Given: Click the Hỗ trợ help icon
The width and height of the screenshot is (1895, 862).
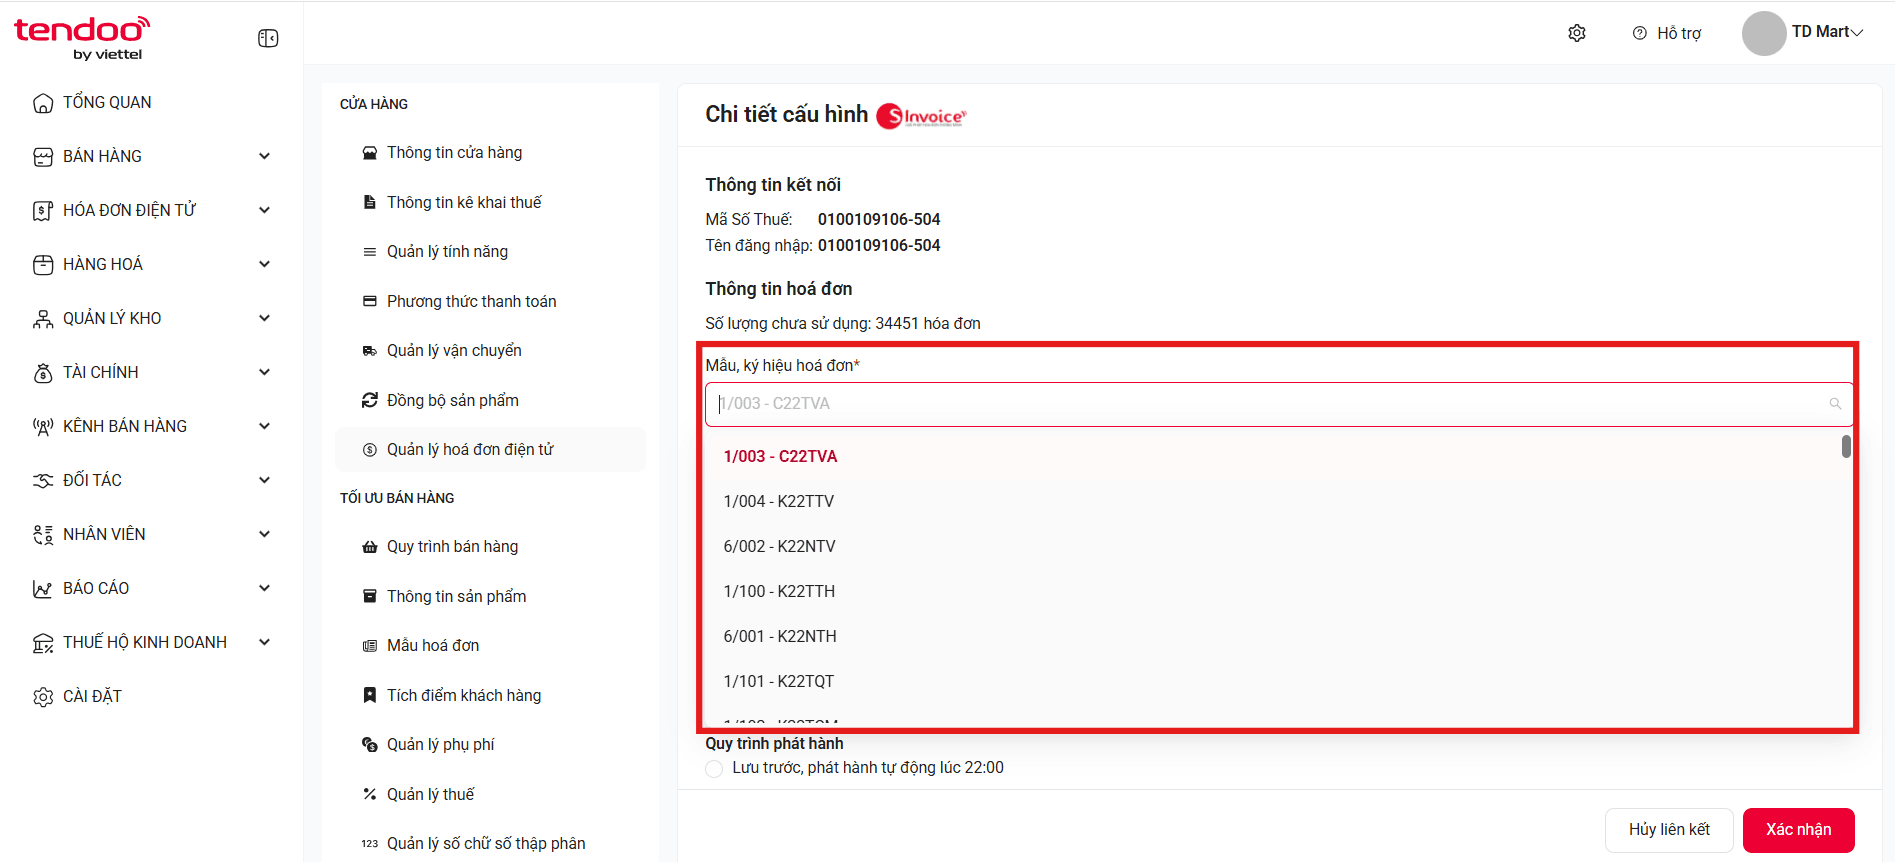Looking at the screenshot, I should point(1640,33).
